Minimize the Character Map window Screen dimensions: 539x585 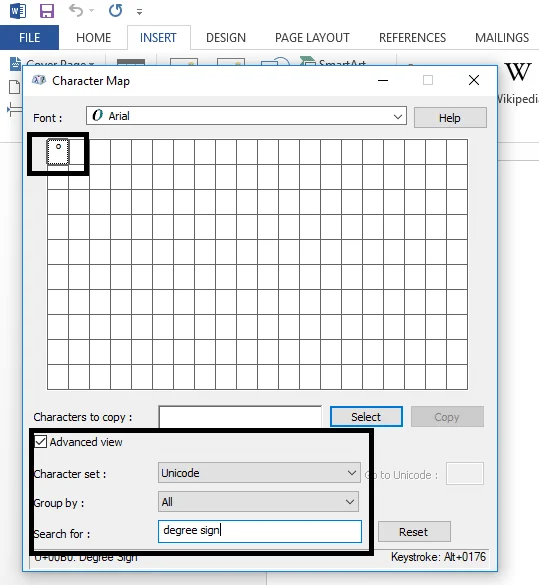tap(383, 80)
